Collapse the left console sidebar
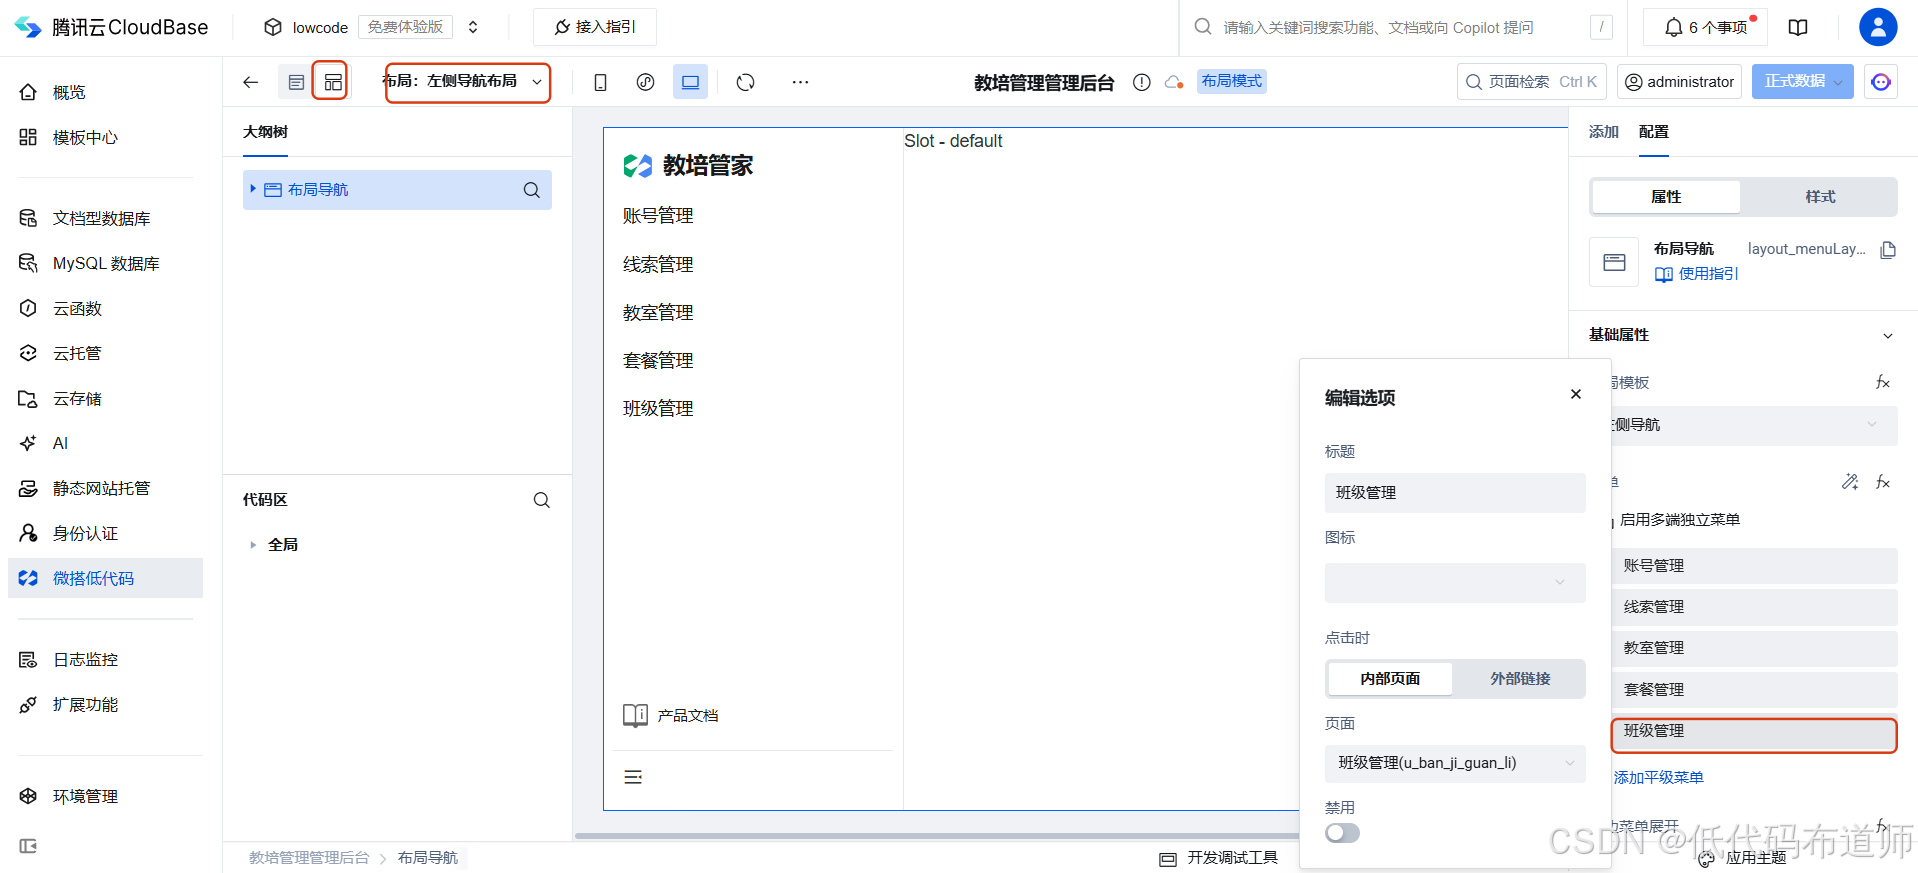This screenshot has width=1918, height=873. [x=28, y=846]
